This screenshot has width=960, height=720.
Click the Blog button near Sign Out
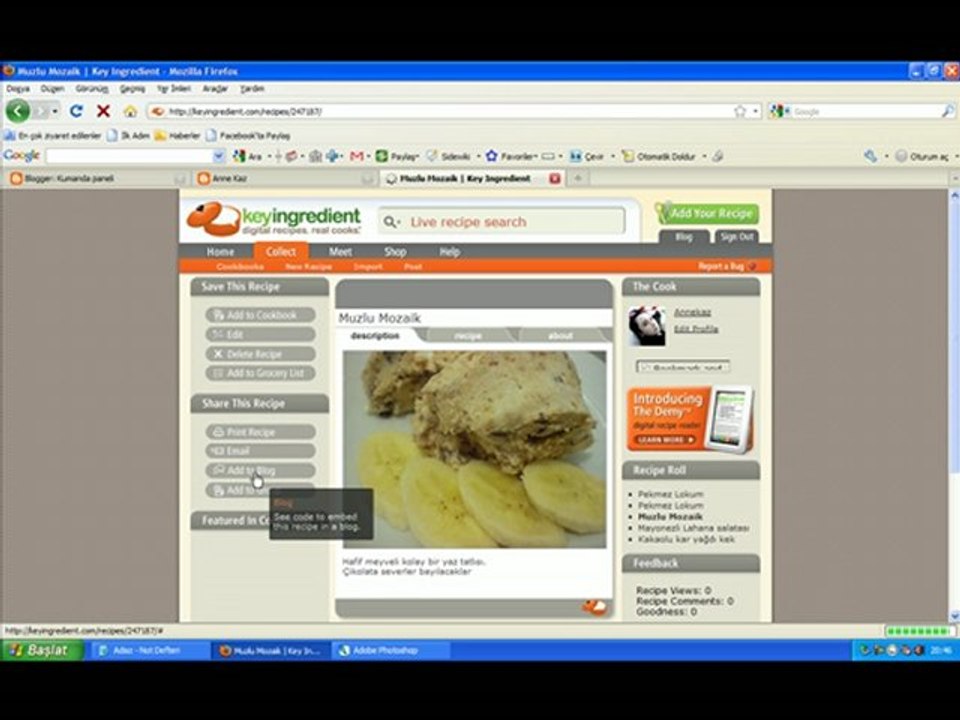[684, 237]
